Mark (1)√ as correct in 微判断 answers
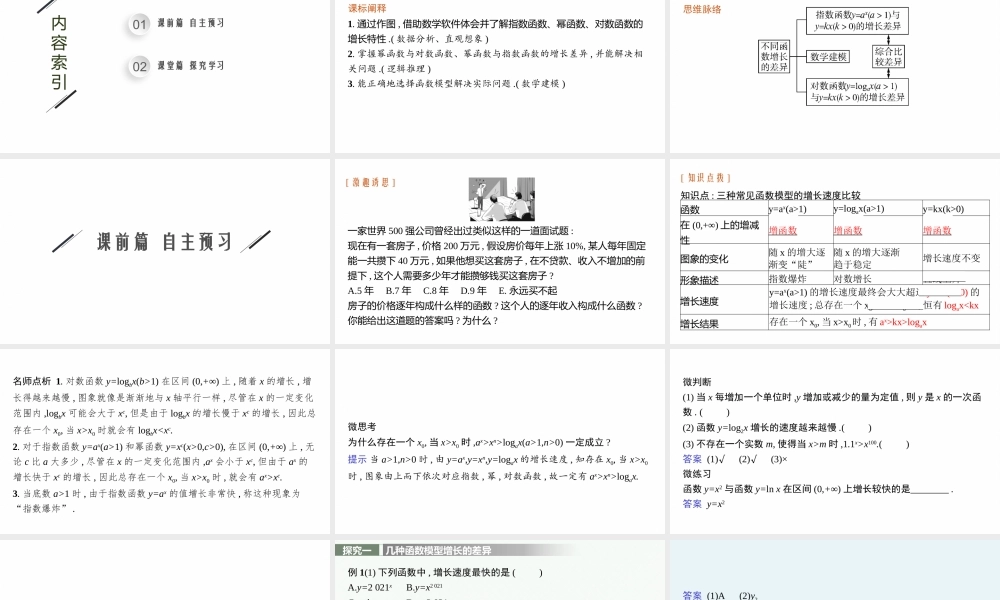The height and width of the screenshot is (600, 1000). point(717,458)
